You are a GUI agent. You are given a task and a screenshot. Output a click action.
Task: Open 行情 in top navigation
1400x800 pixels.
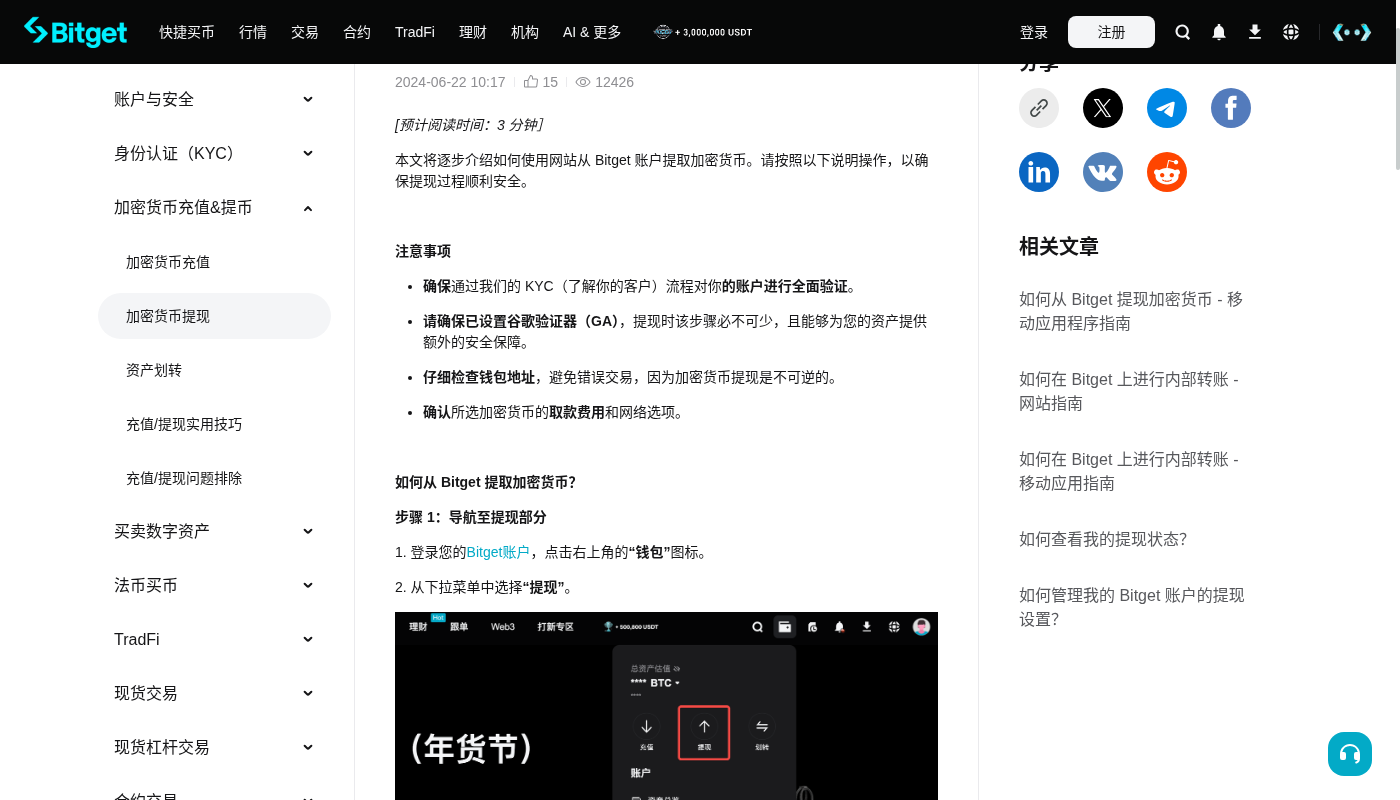(253, 32)
